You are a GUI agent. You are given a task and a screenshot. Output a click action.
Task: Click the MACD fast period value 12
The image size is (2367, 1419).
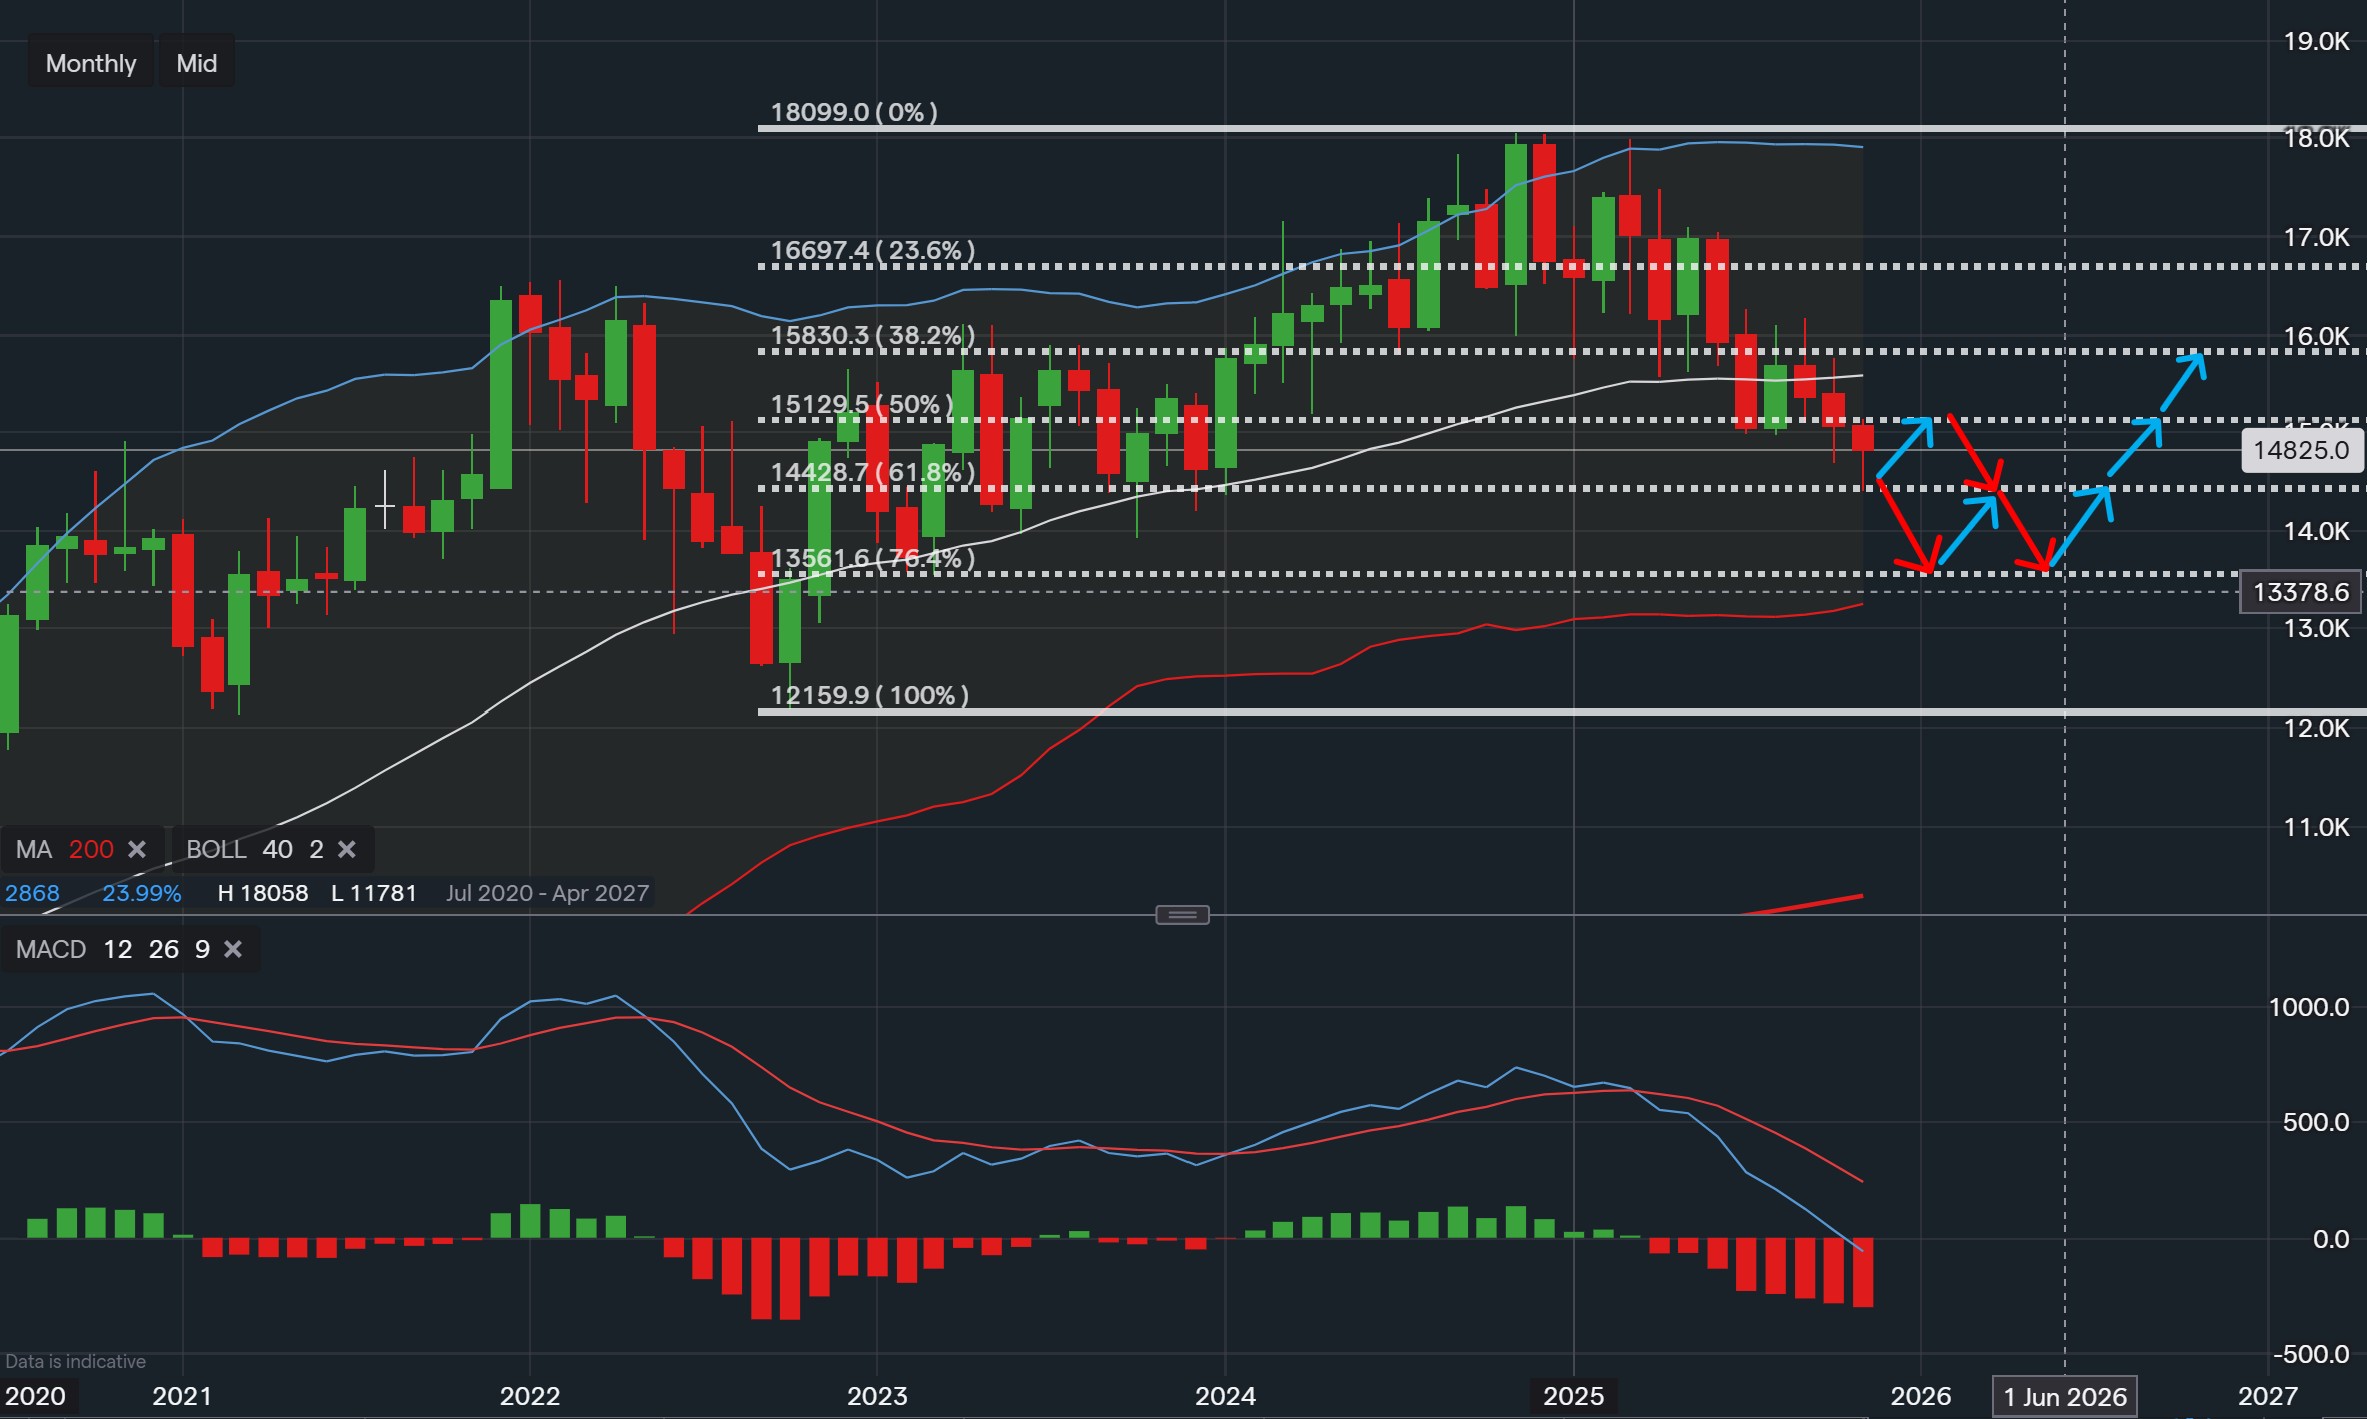point(118,949)
